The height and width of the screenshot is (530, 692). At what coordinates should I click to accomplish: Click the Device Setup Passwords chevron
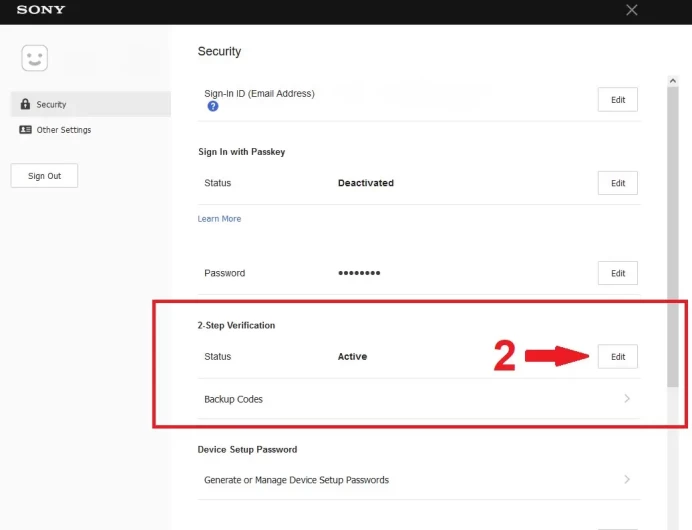point(627,479)
